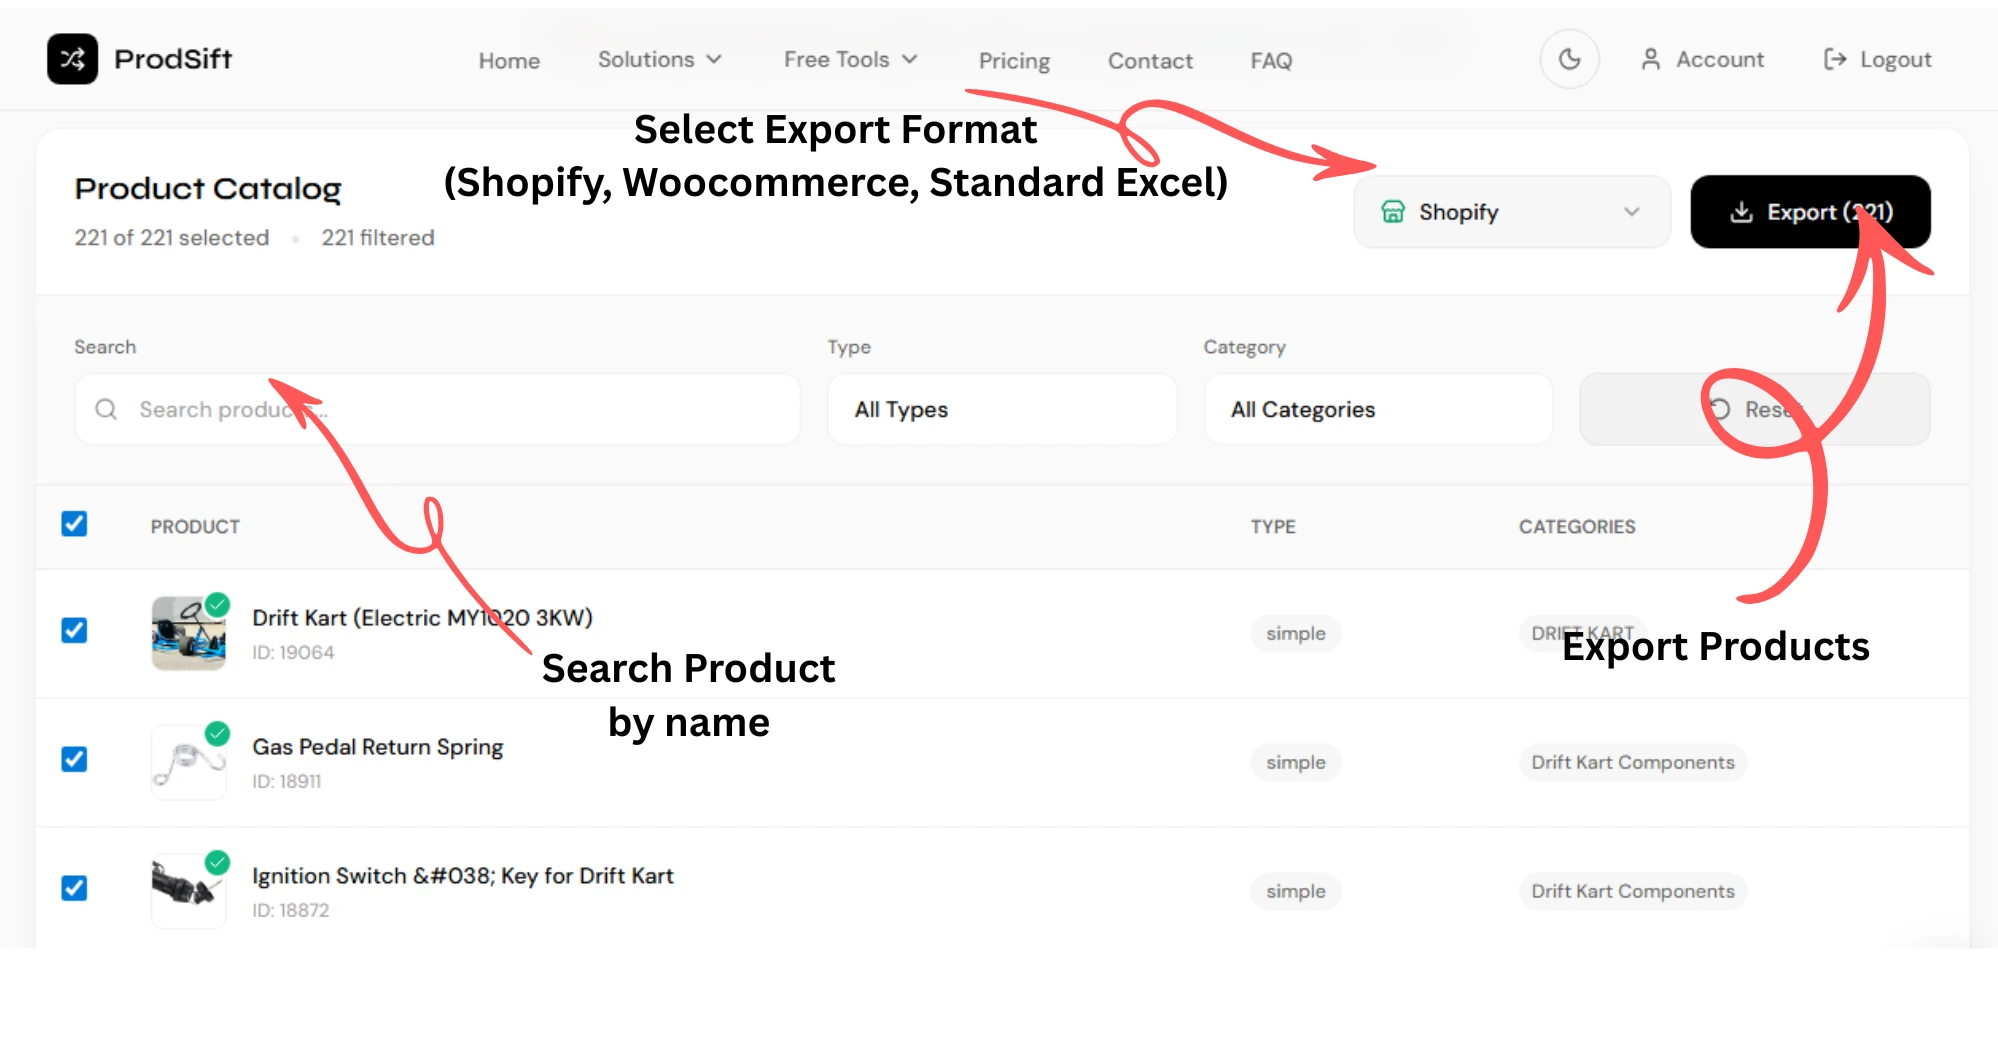The height and width of the screenshot is (1044, 1998).
Task: Toggle dark mode moon icon
Action: [1569, 59]
